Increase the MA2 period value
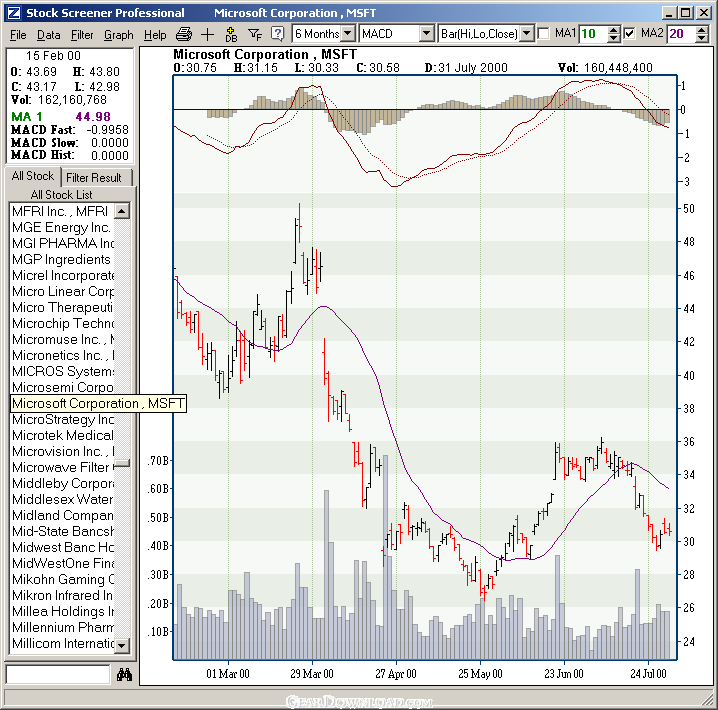This screenshot has height=710, width=718. coord(701,30)
